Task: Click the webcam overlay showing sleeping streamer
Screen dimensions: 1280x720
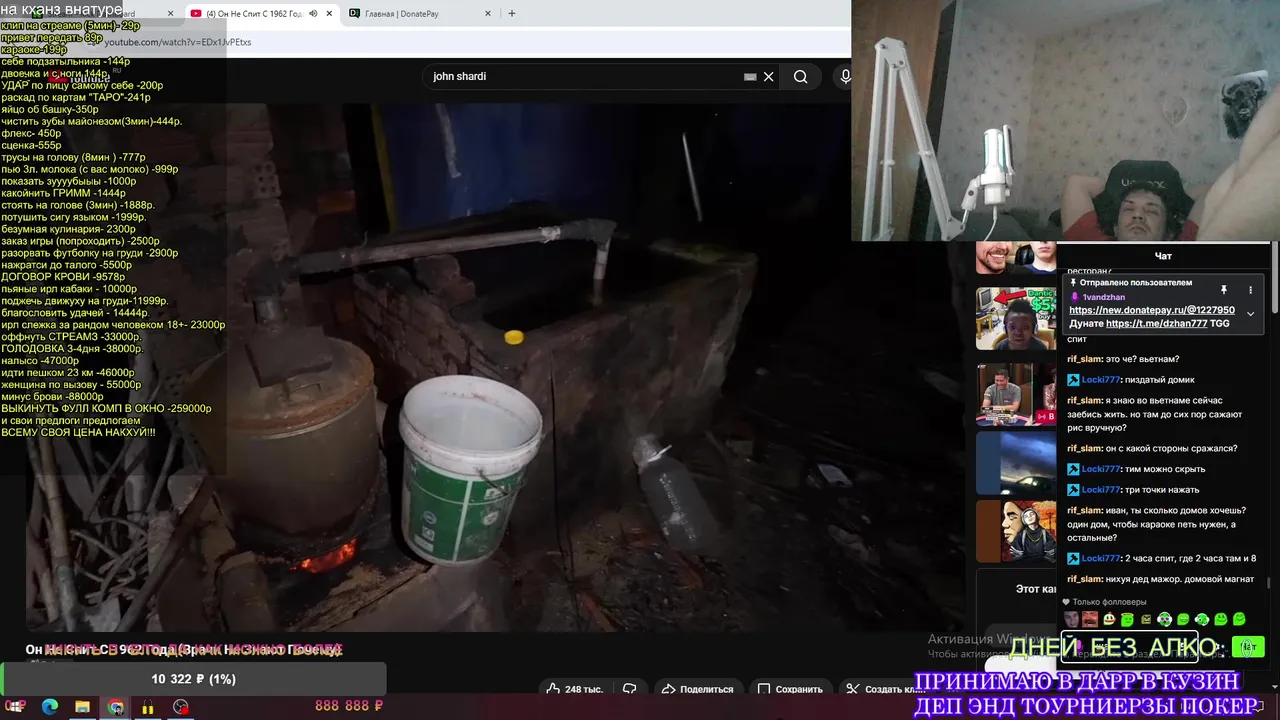Action: [x=1065, y=120]
